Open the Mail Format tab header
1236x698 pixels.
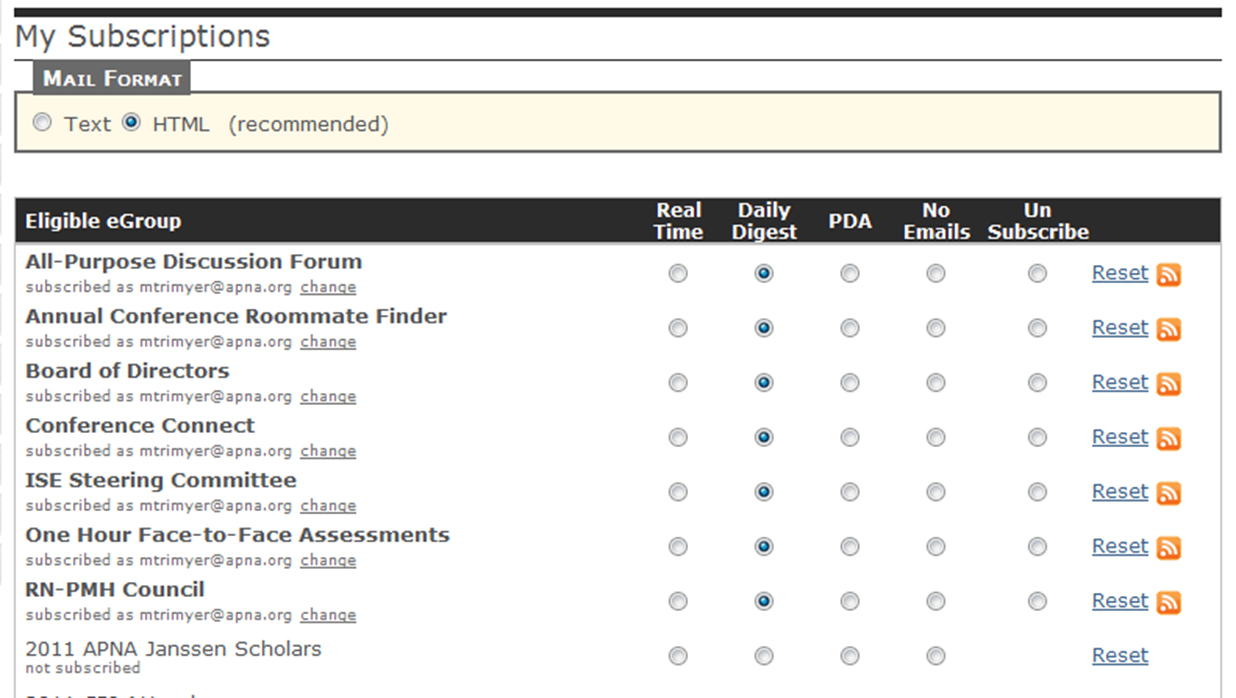pyautogui.click(x=112, y=79)
